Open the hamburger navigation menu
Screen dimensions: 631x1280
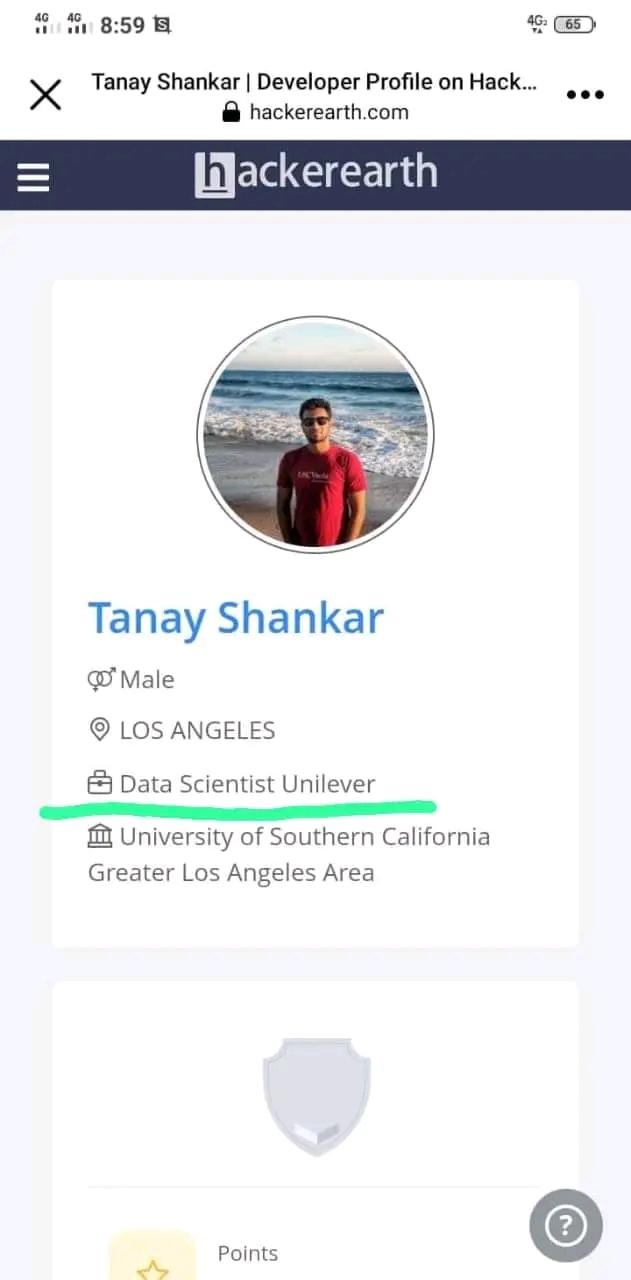point(33,177)
